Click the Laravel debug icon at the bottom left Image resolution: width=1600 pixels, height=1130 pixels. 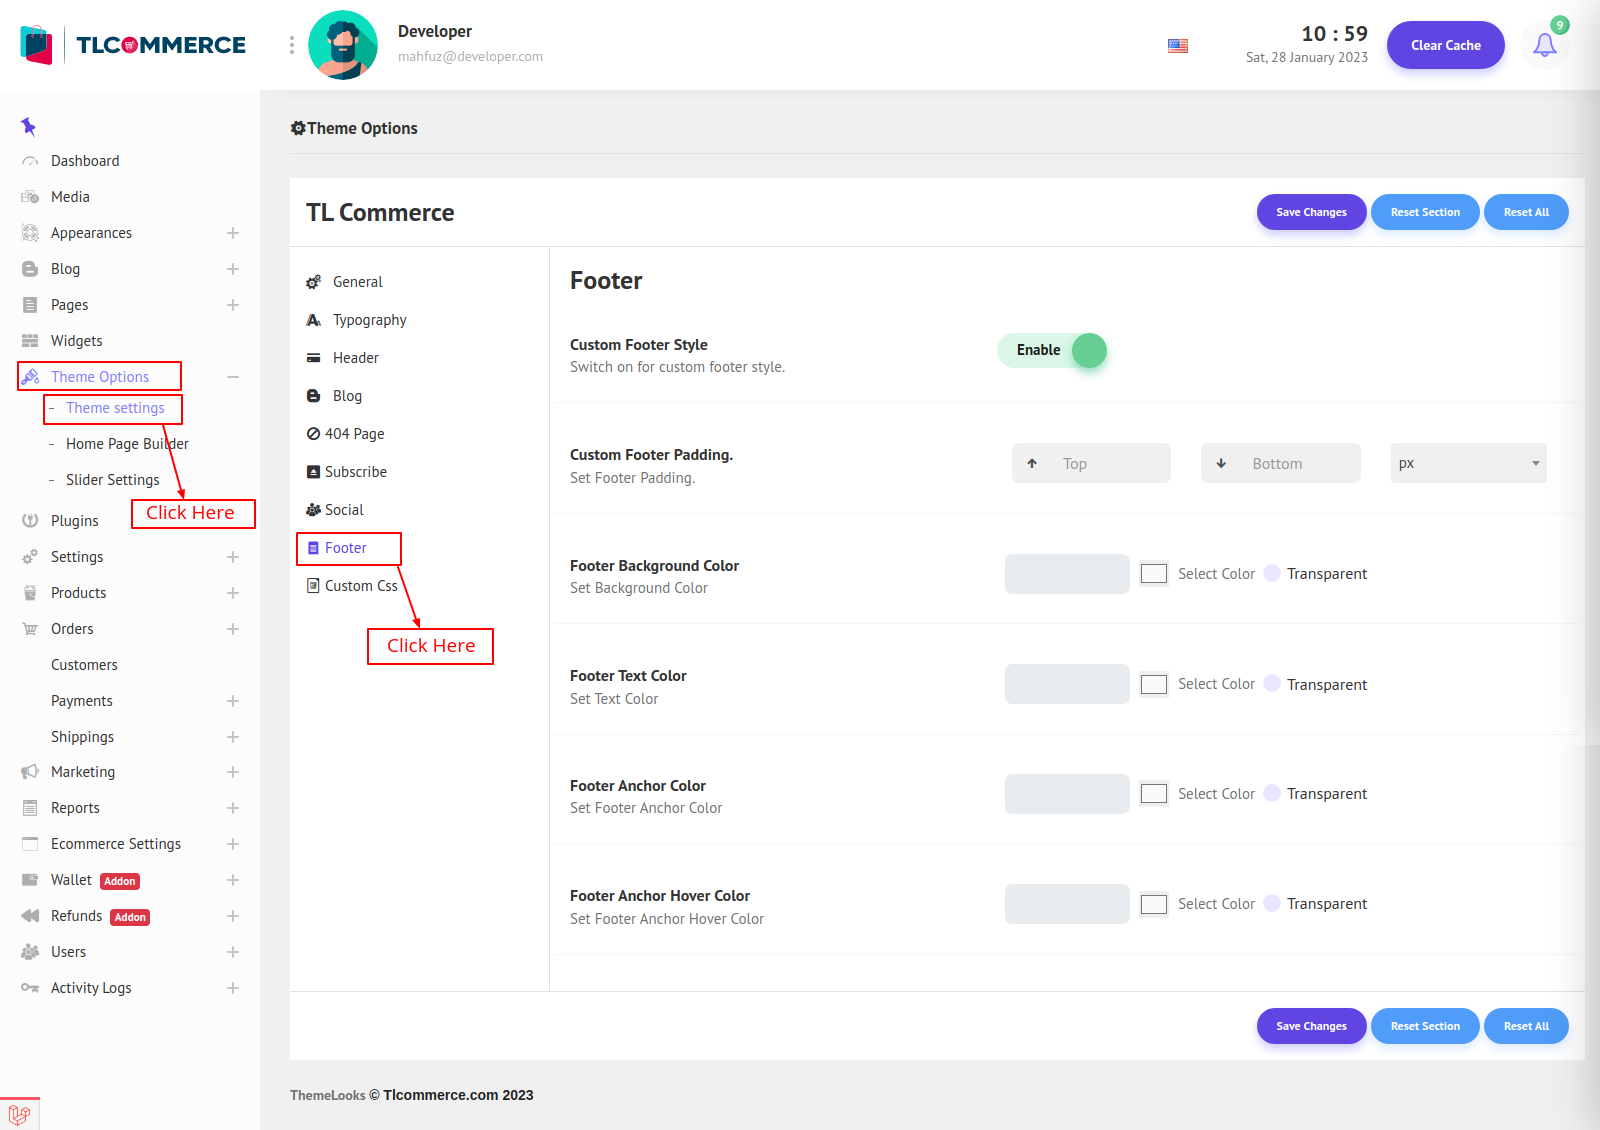pos(19,1114)
